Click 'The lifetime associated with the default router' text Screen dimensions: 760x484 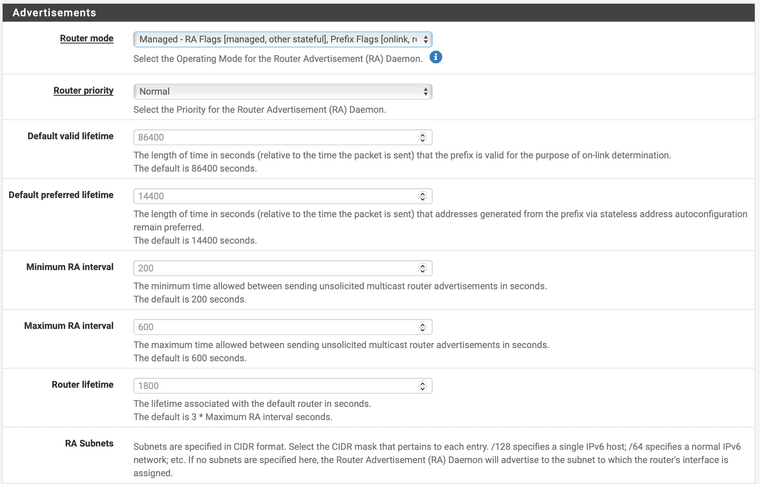(252, 404)
